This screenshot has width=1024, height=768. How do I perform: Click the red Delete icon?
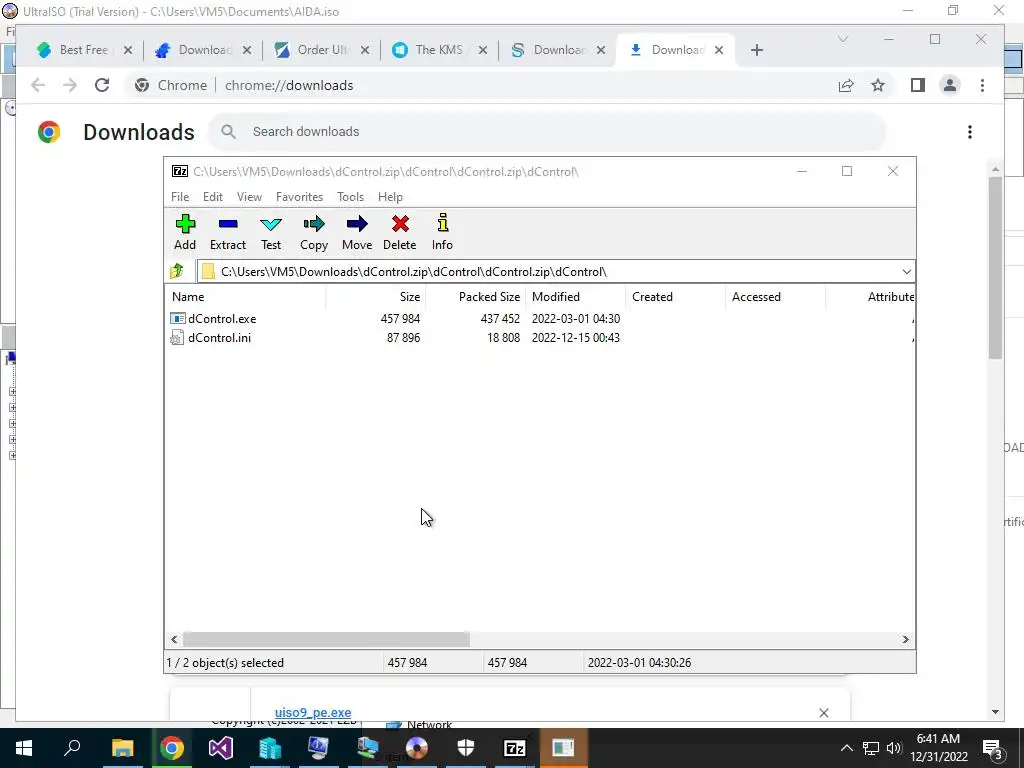[x=400, y=232]
